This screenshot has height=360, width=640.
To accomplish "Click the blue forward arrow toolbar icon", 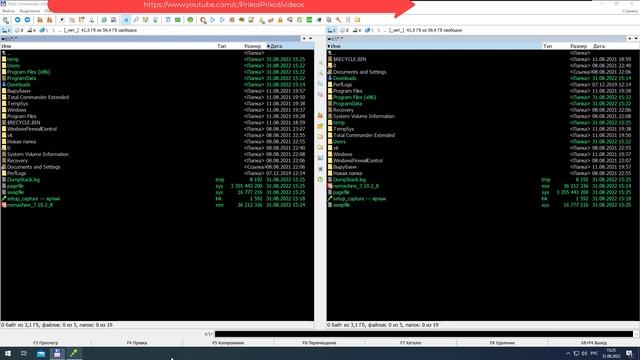I will [27, 20].
